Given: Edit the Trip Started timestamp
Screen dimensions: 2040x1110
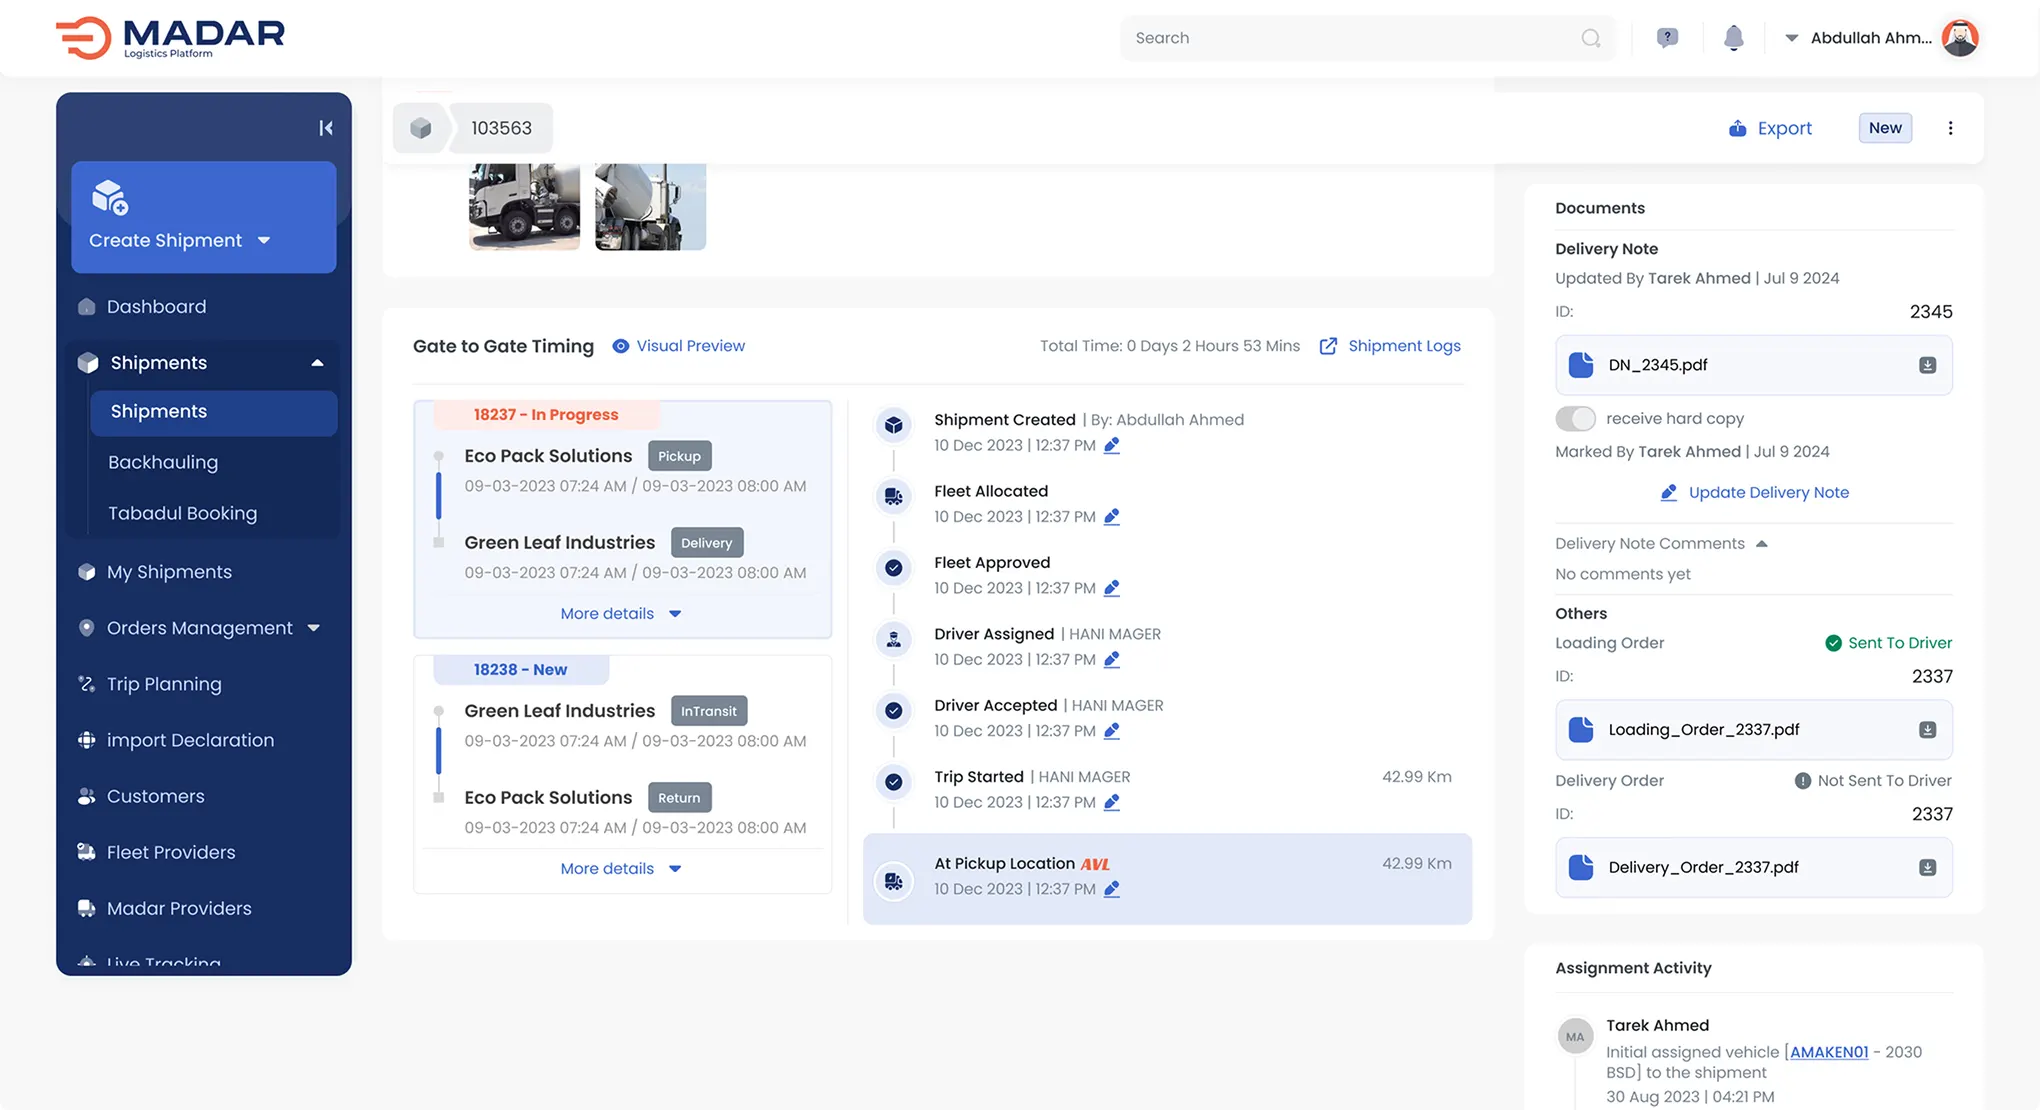Looking at the screenshot, I should [x=1111, y=803].
